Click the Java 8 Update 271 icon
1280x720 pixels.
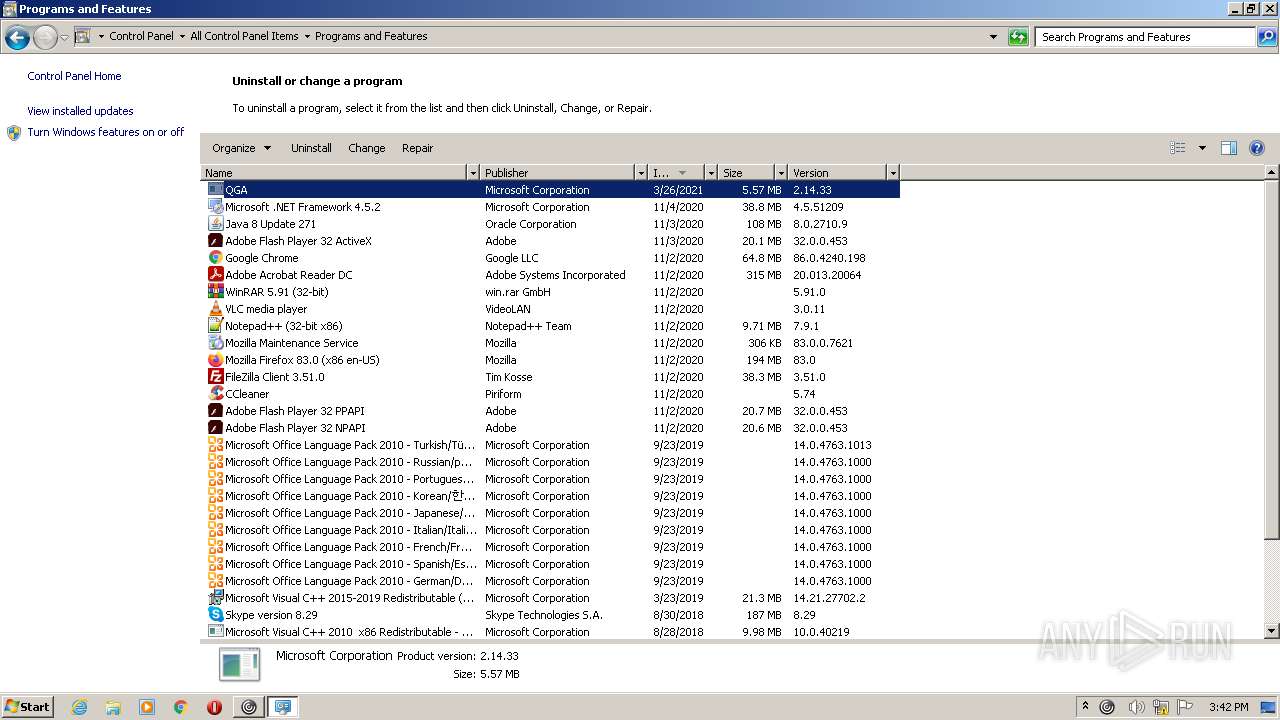(x=215, y=223)
